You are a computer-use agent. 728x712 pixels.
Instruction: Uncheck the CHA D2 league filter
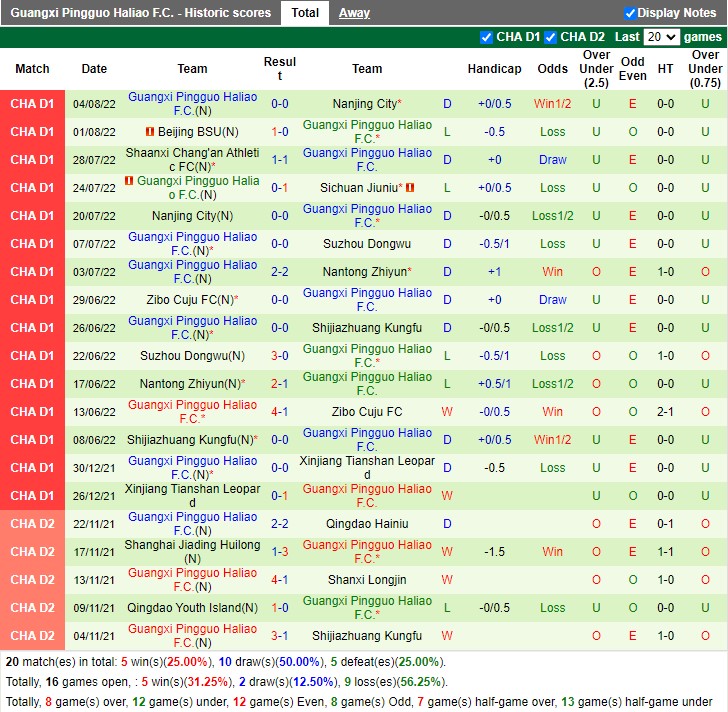point(551,37)
